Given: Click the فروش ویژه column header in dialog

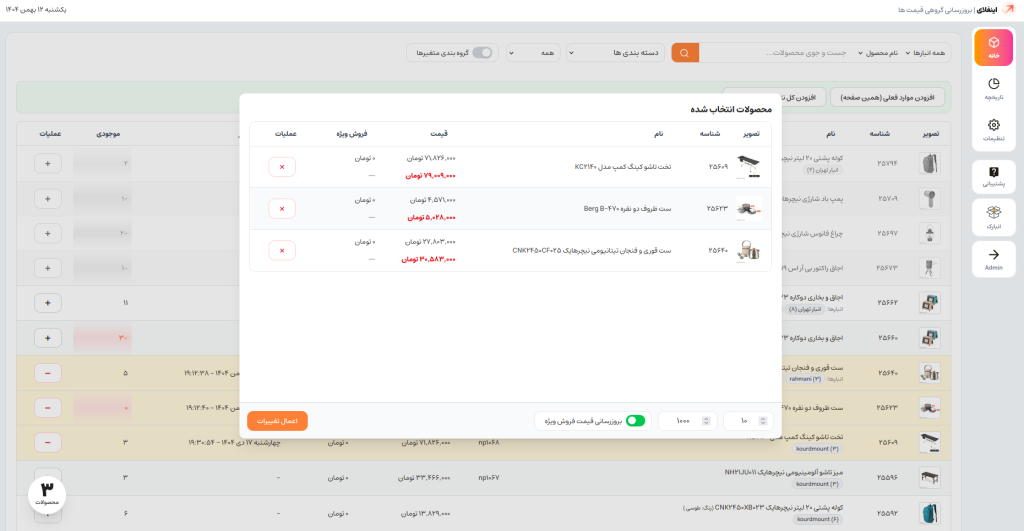Looking at the screenshot, I should pyautogui.click(x=352, y=134).
